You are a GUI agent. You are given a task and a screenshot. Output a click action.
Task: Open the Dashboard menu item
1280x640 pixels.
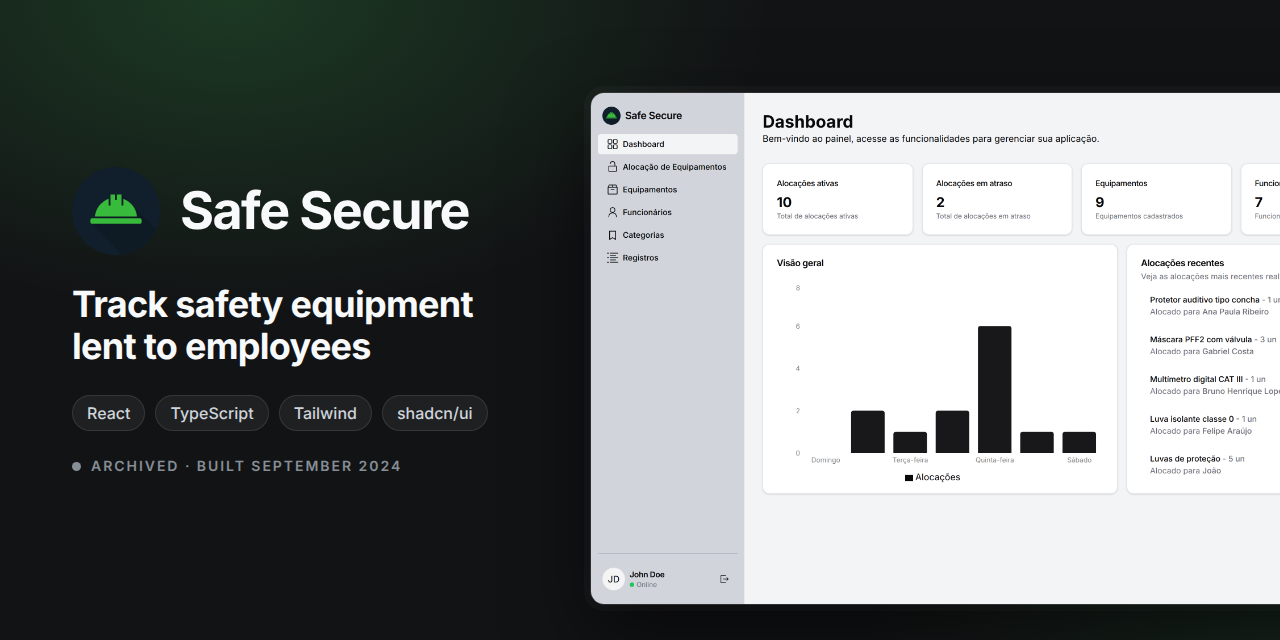click(668, 144)
